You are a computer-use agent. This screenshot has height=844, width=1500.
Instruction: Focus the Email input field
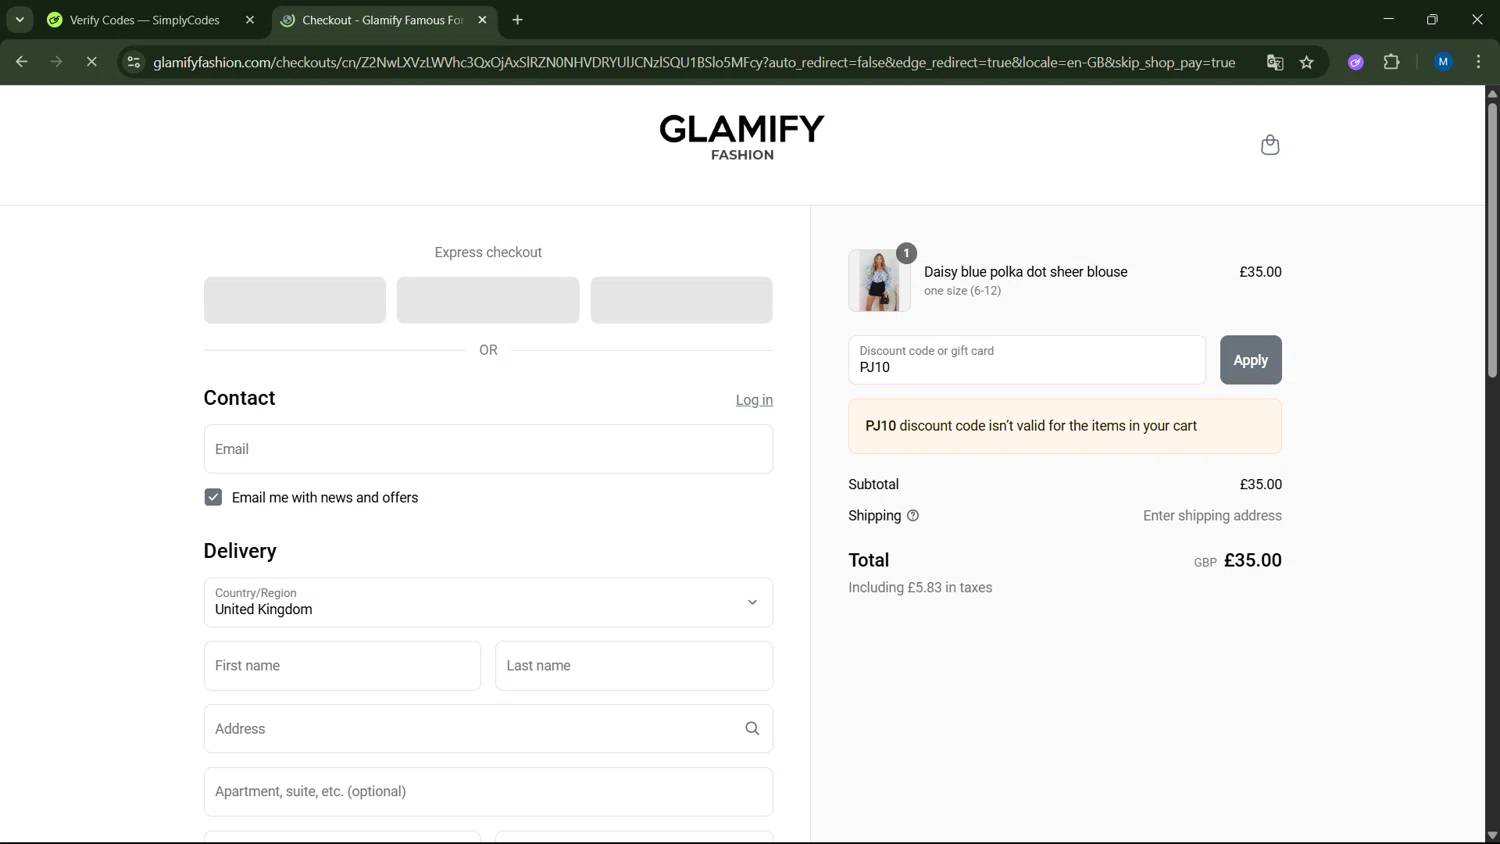pyautogui.click(x=488, y=449)
